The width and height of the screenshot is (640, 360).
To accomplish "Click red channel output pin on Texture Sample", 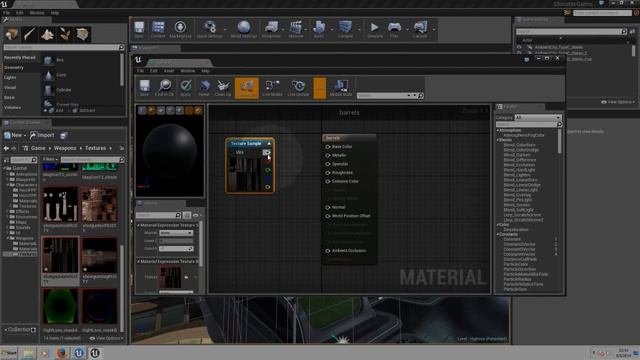I will click(x=268, y=162).
